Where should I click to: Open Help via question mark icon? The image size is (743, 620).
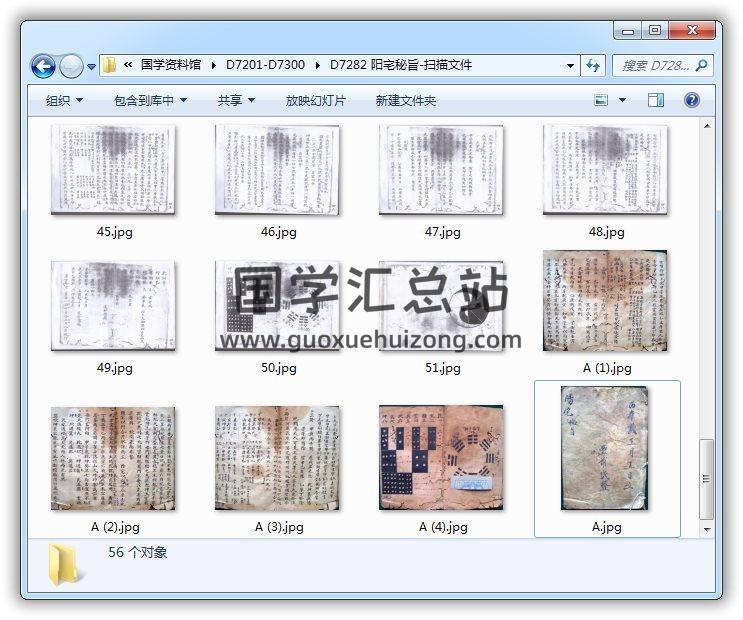[692, 100]
